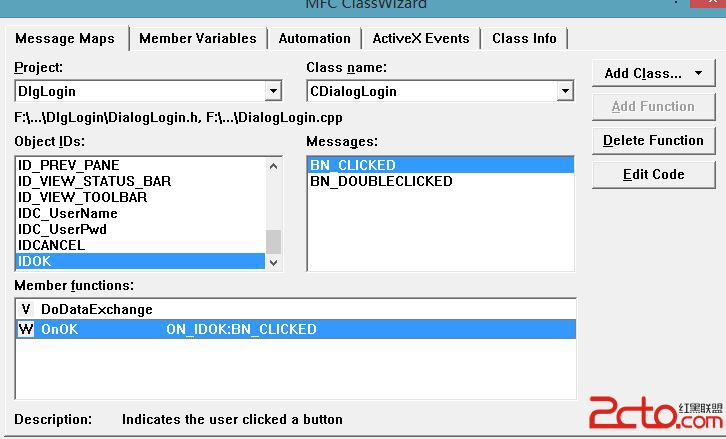Open the Class Info tab
This screenshot has height=439, width=726.
pyautogui.click(x=524, y=38)
